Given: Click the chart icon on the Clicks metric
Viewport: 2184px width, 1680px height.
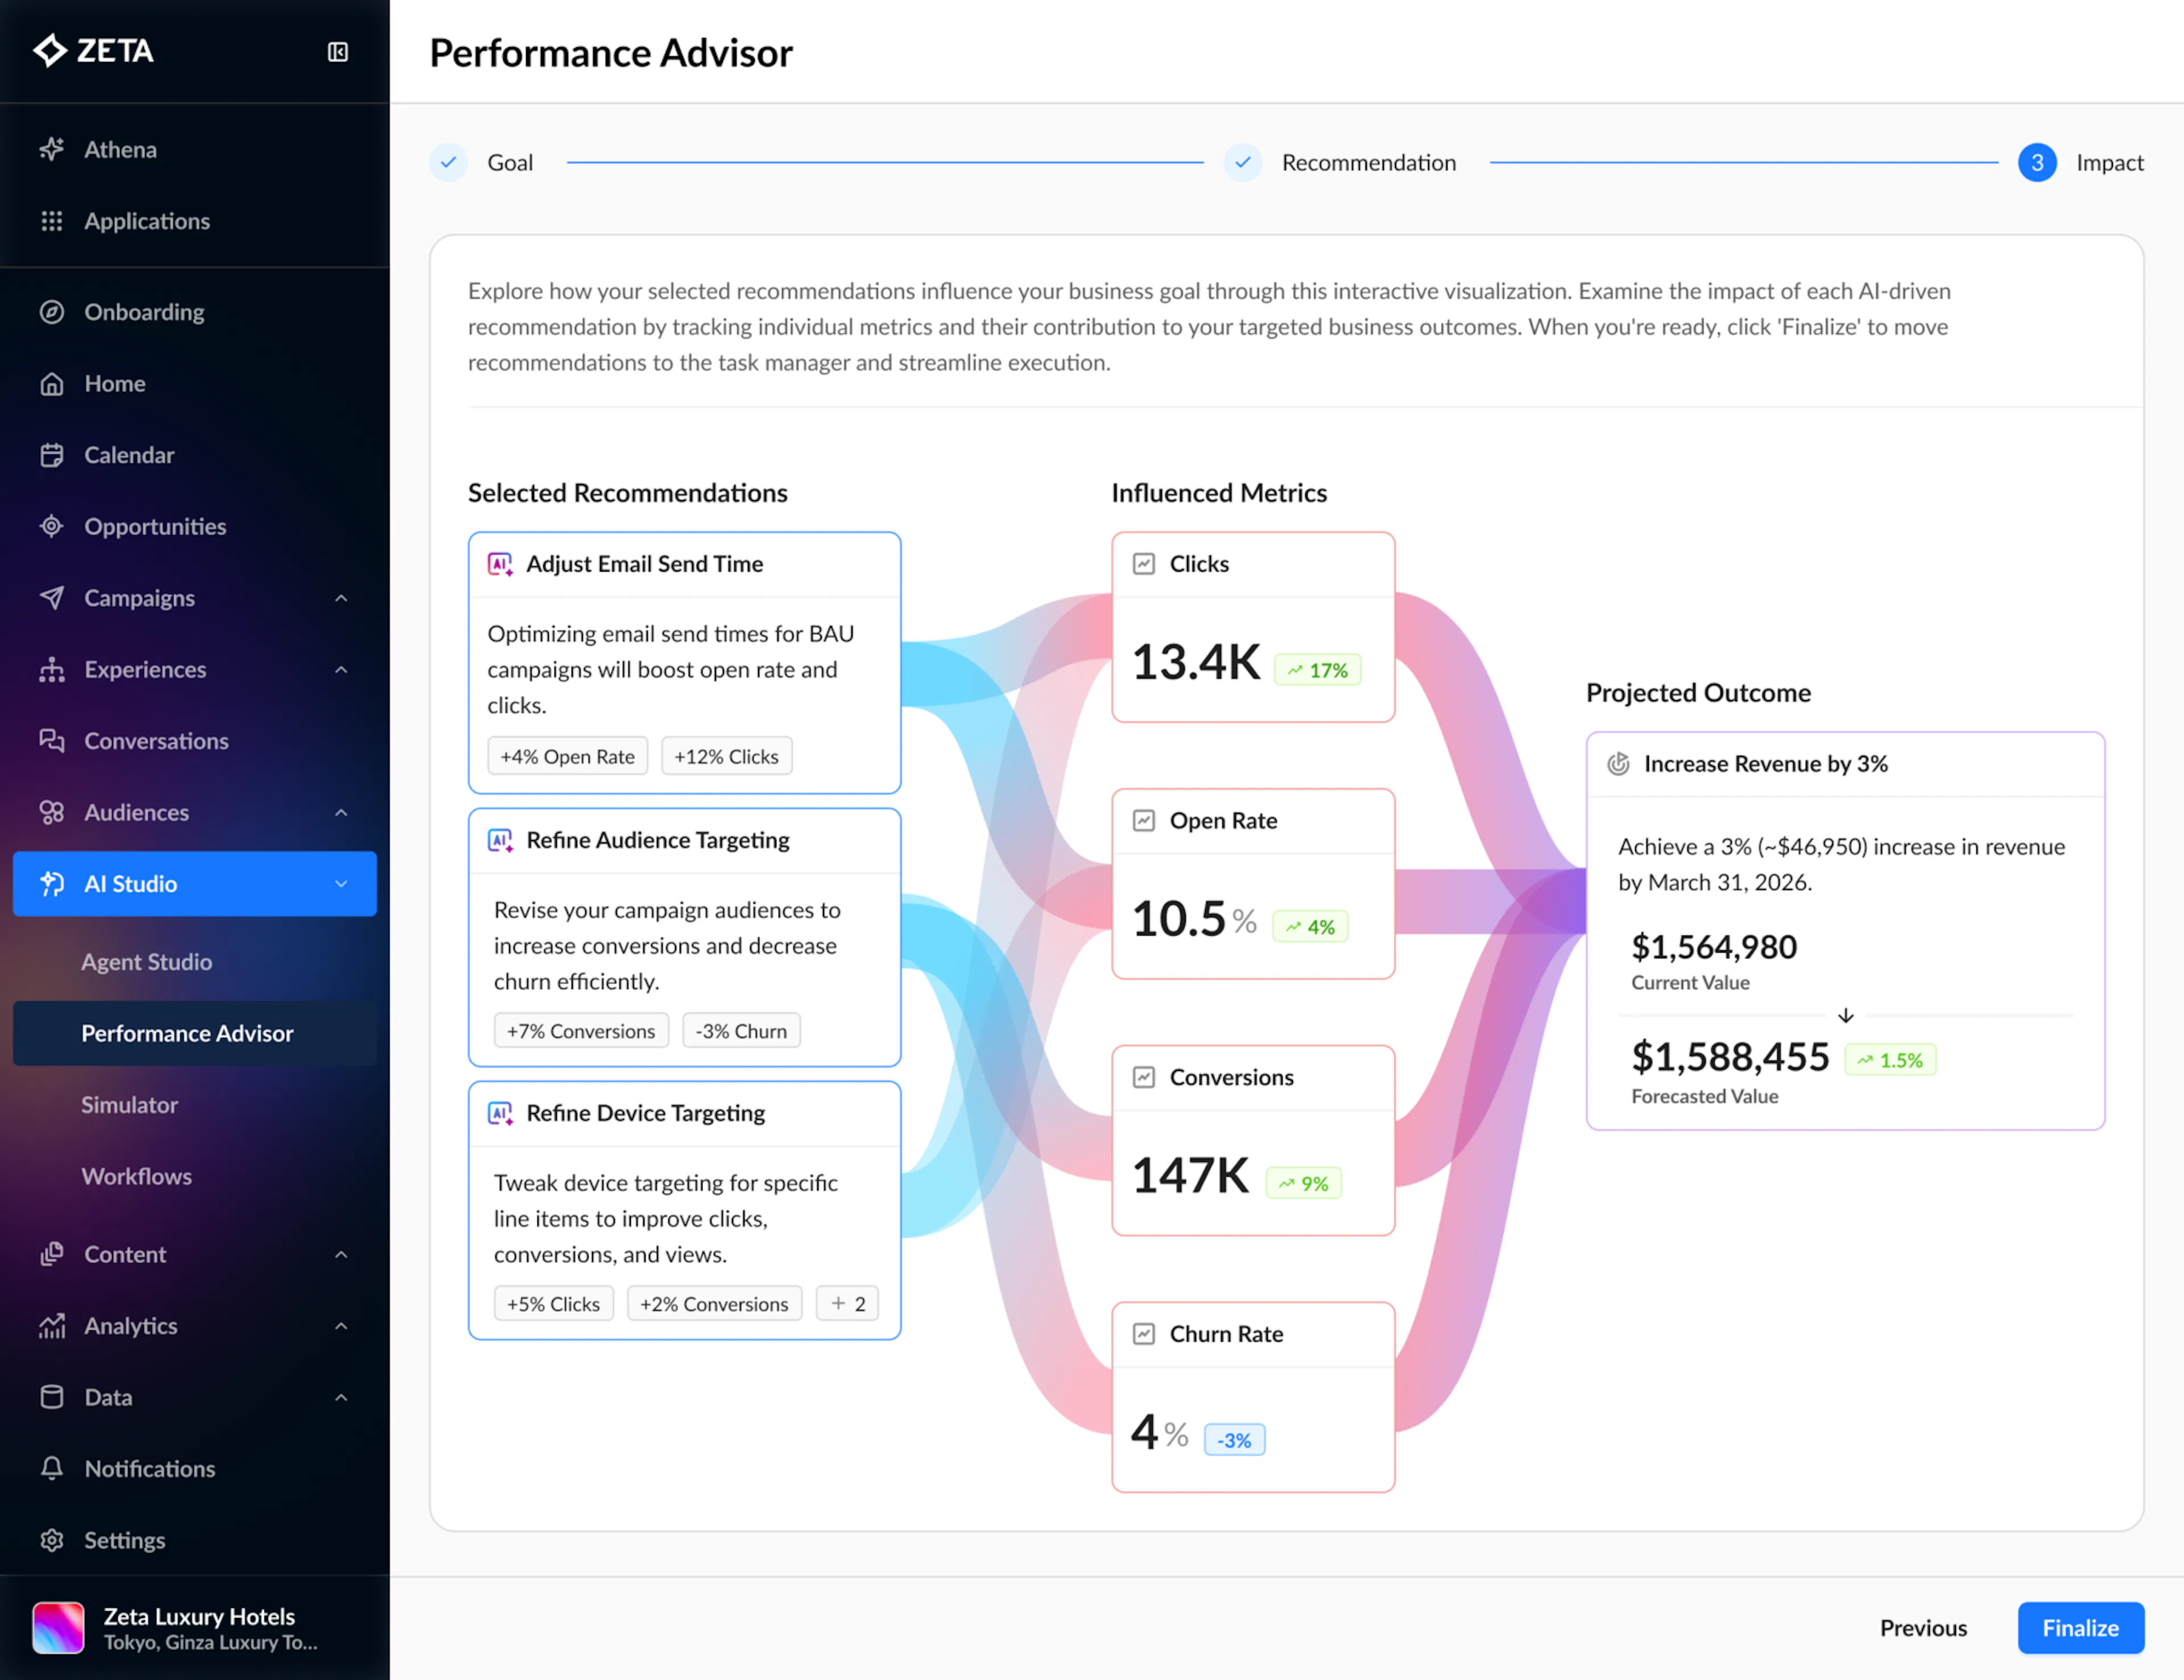Looking at the screenshot, I should pyautogui.click(x=1144, y=564).
